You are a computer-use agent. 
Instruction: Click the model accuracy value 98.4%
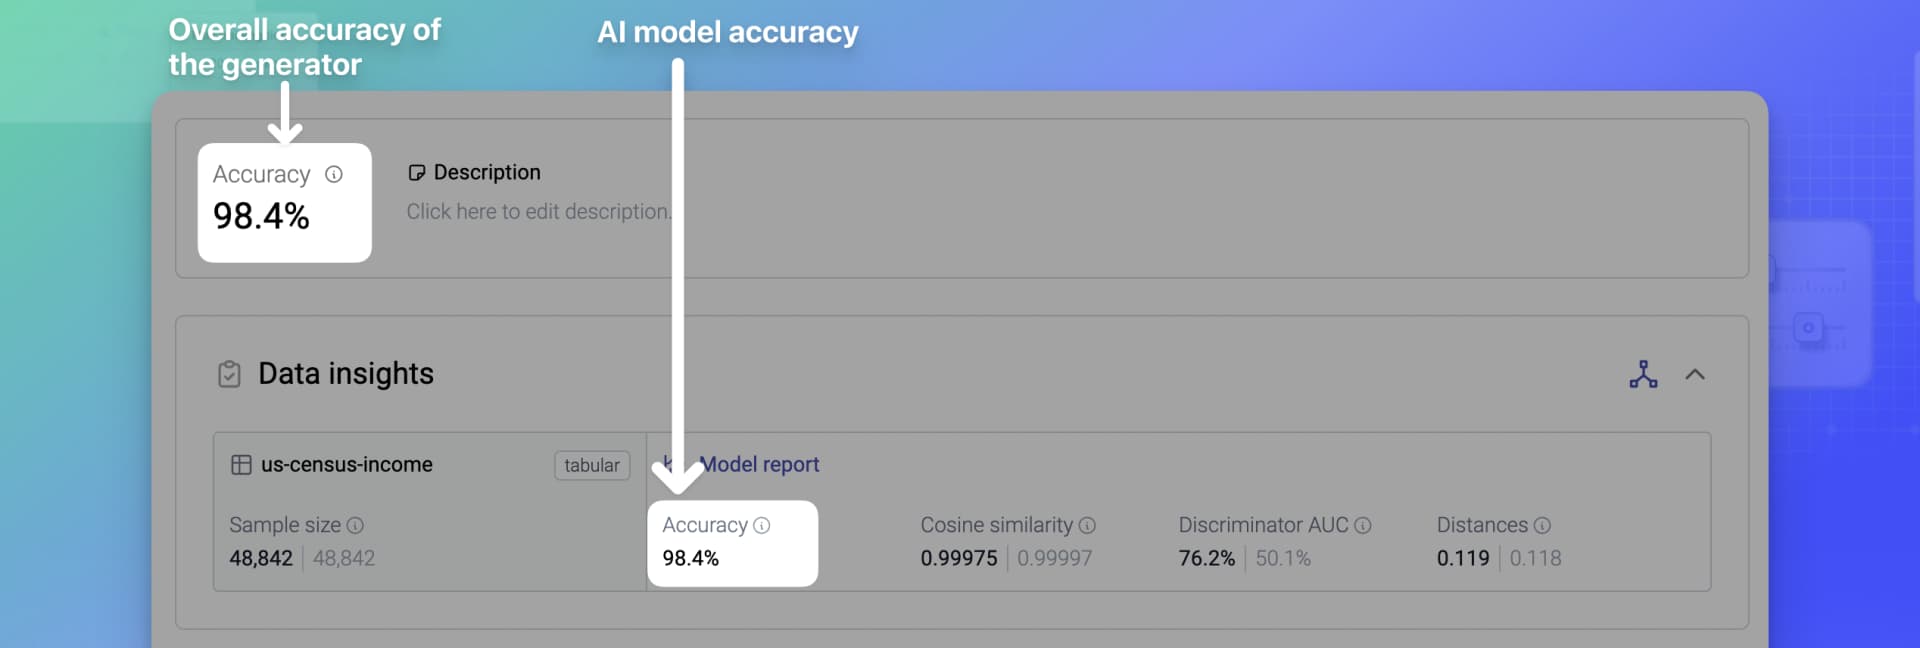[x=690, y=558]
